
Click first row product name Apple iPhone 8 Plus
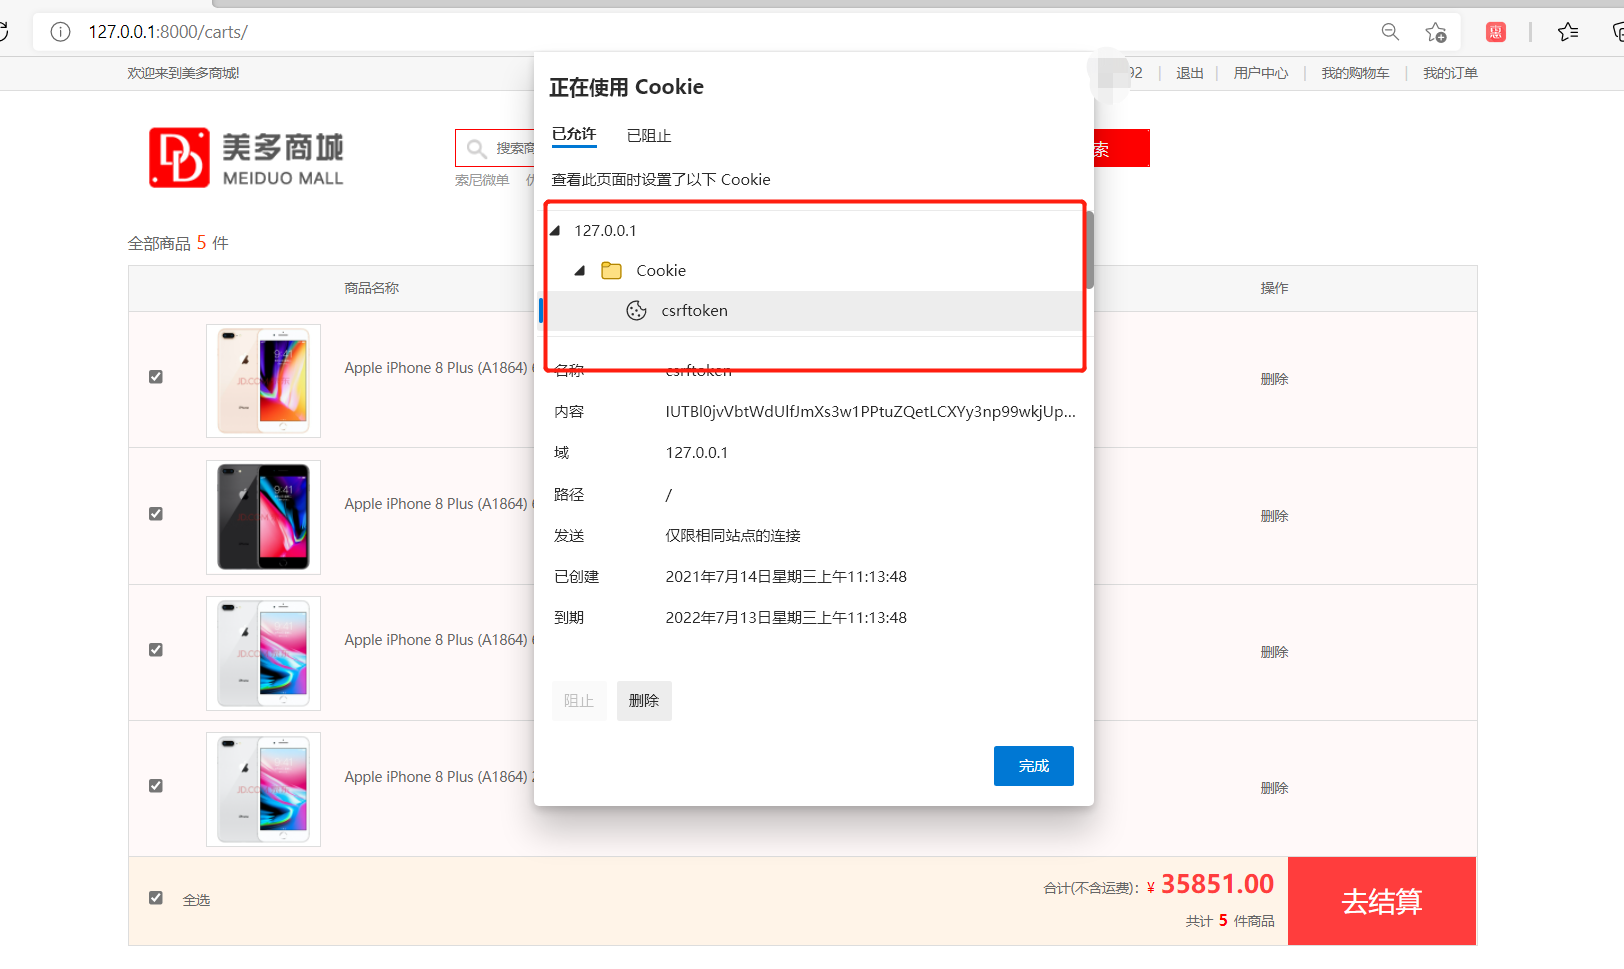point(438,368)
